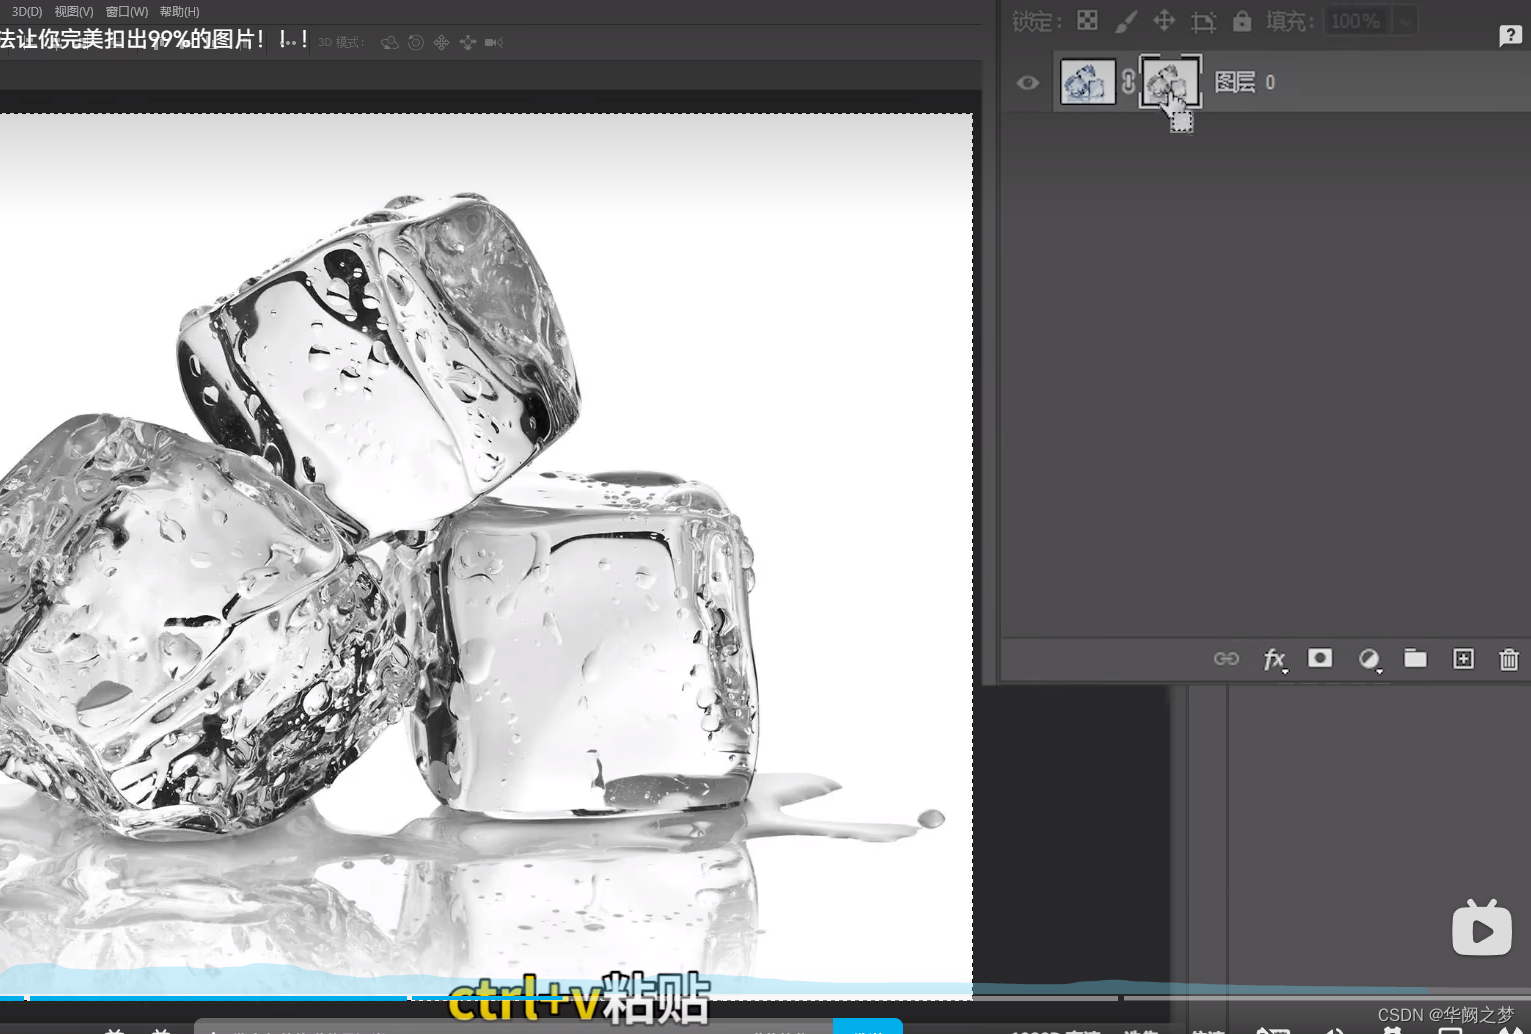Click the link layers icon
Image resolution: width=1531 pixels, height=1034 pixels.
click(x=1226, y=658)
